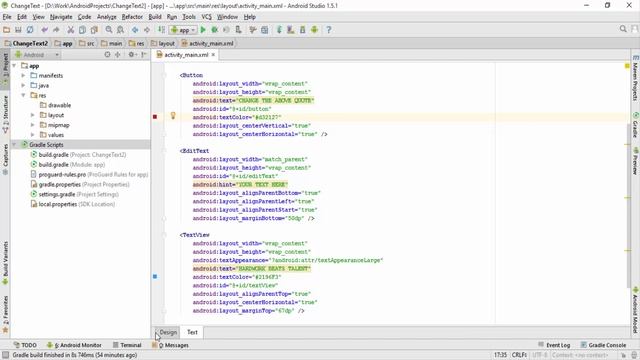The height and width of the screenshot is (360, 640).
Task: Click the Find magnifier icon
Action: [109, 30]
